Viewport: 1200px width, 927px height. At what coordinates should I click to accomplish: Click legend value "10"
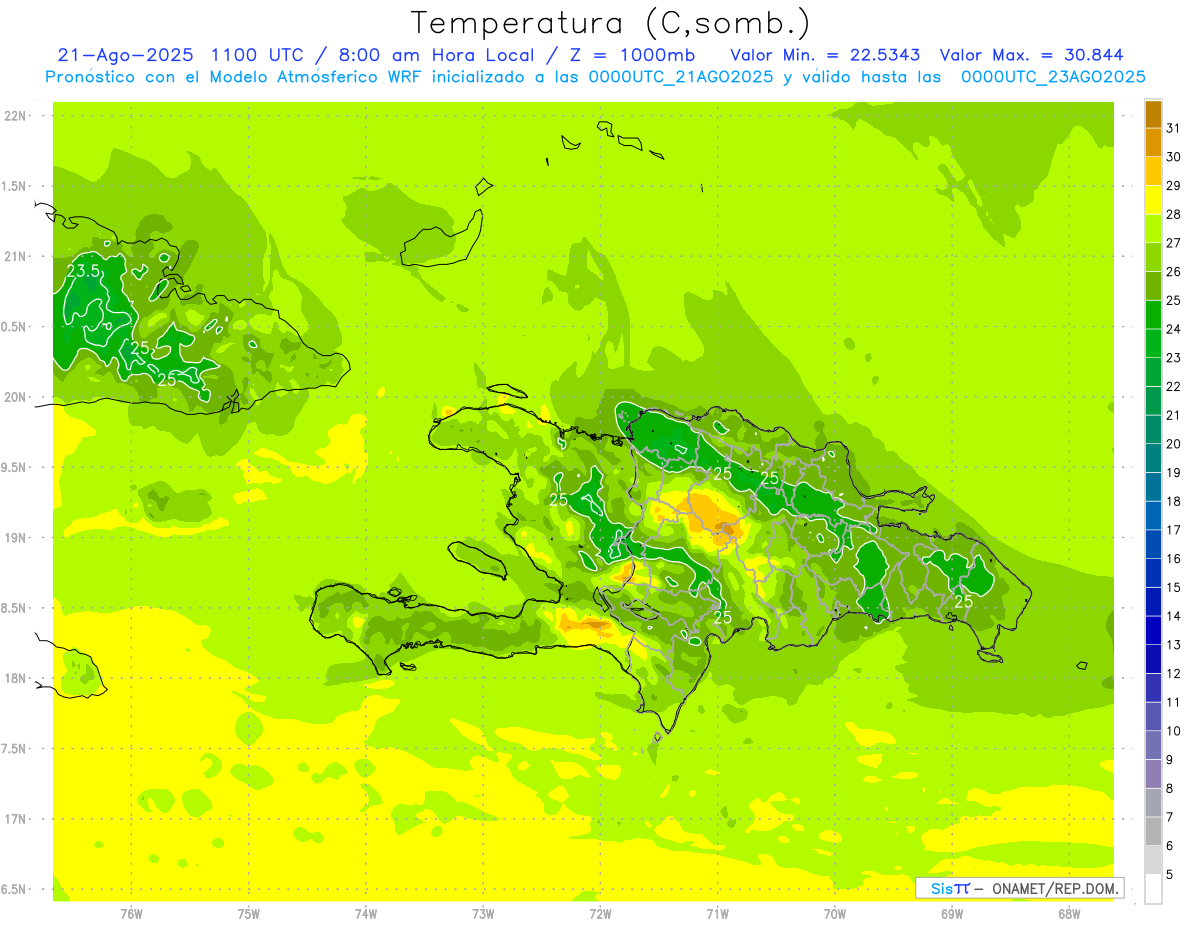tap(1173, 731)
